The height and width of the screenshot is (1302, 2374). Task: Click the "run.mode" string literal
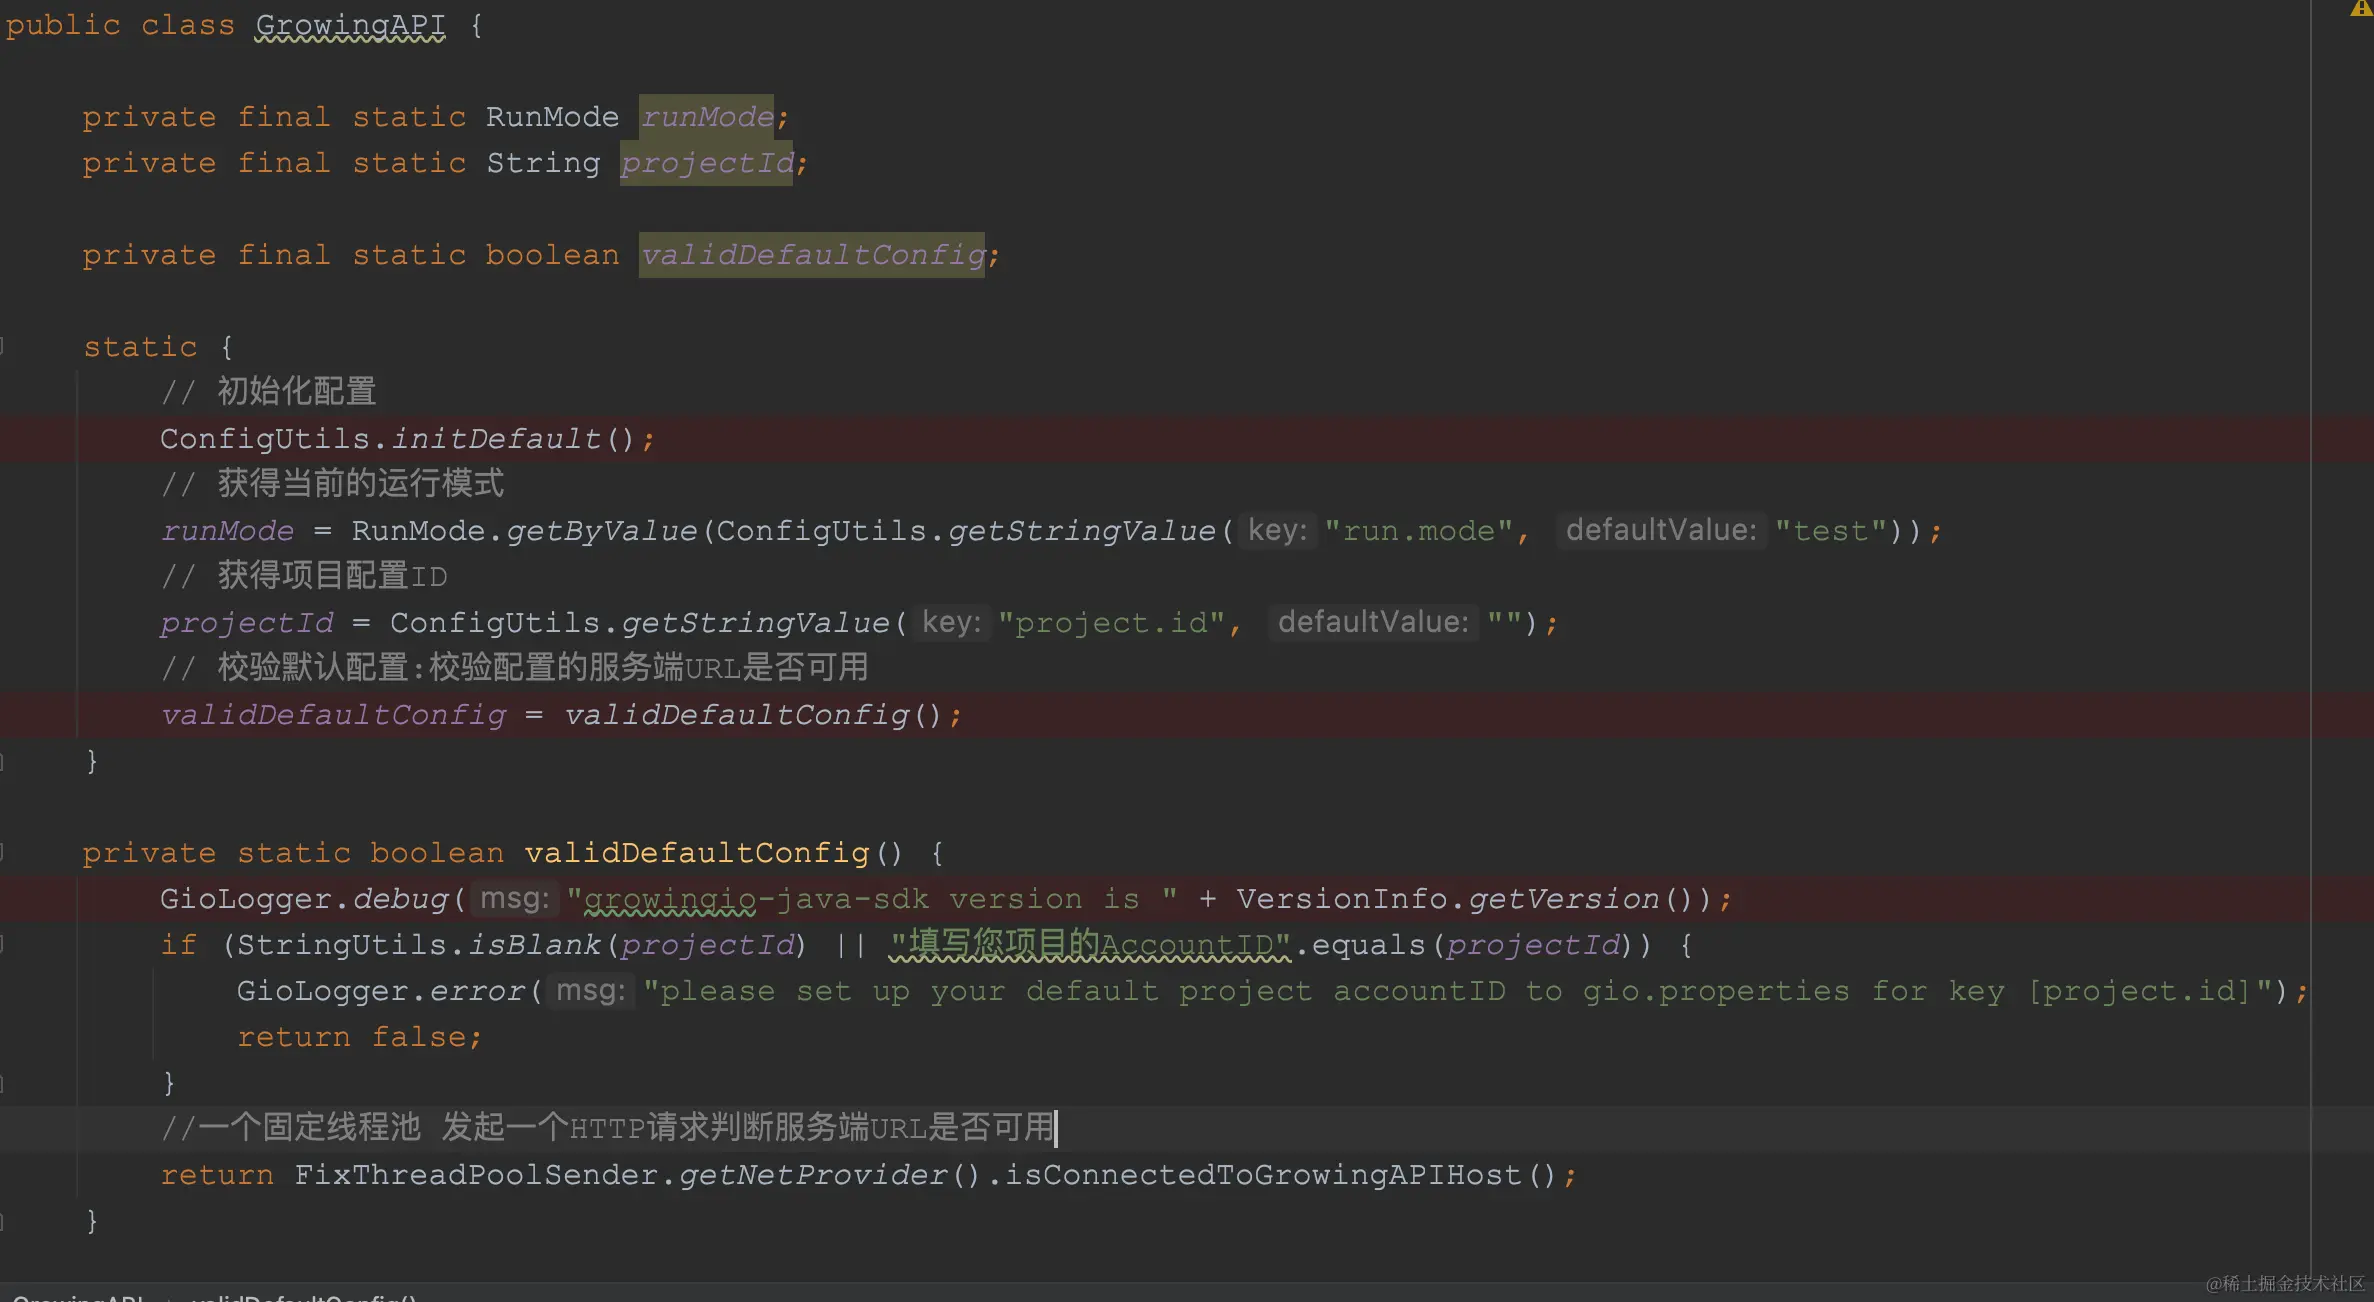(1418, 531)
